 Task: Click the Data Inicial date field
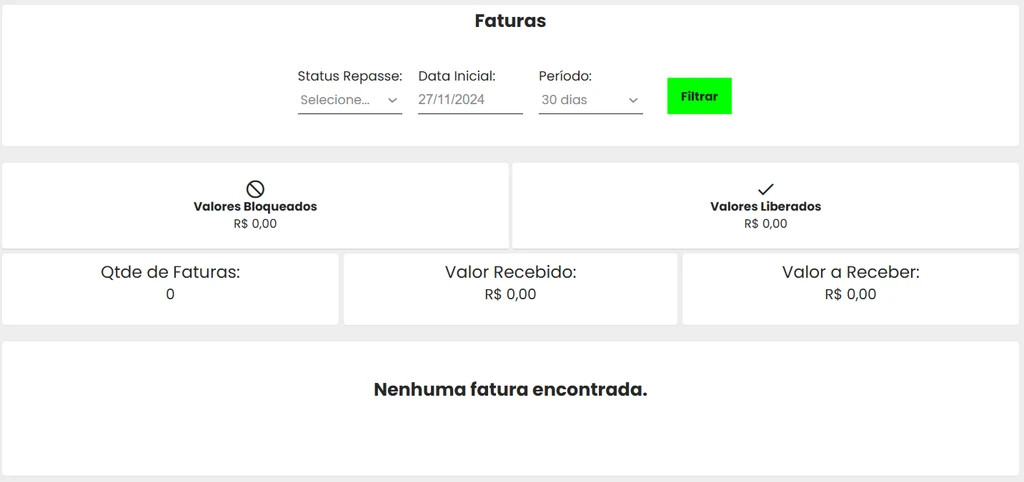pos(470,100)
